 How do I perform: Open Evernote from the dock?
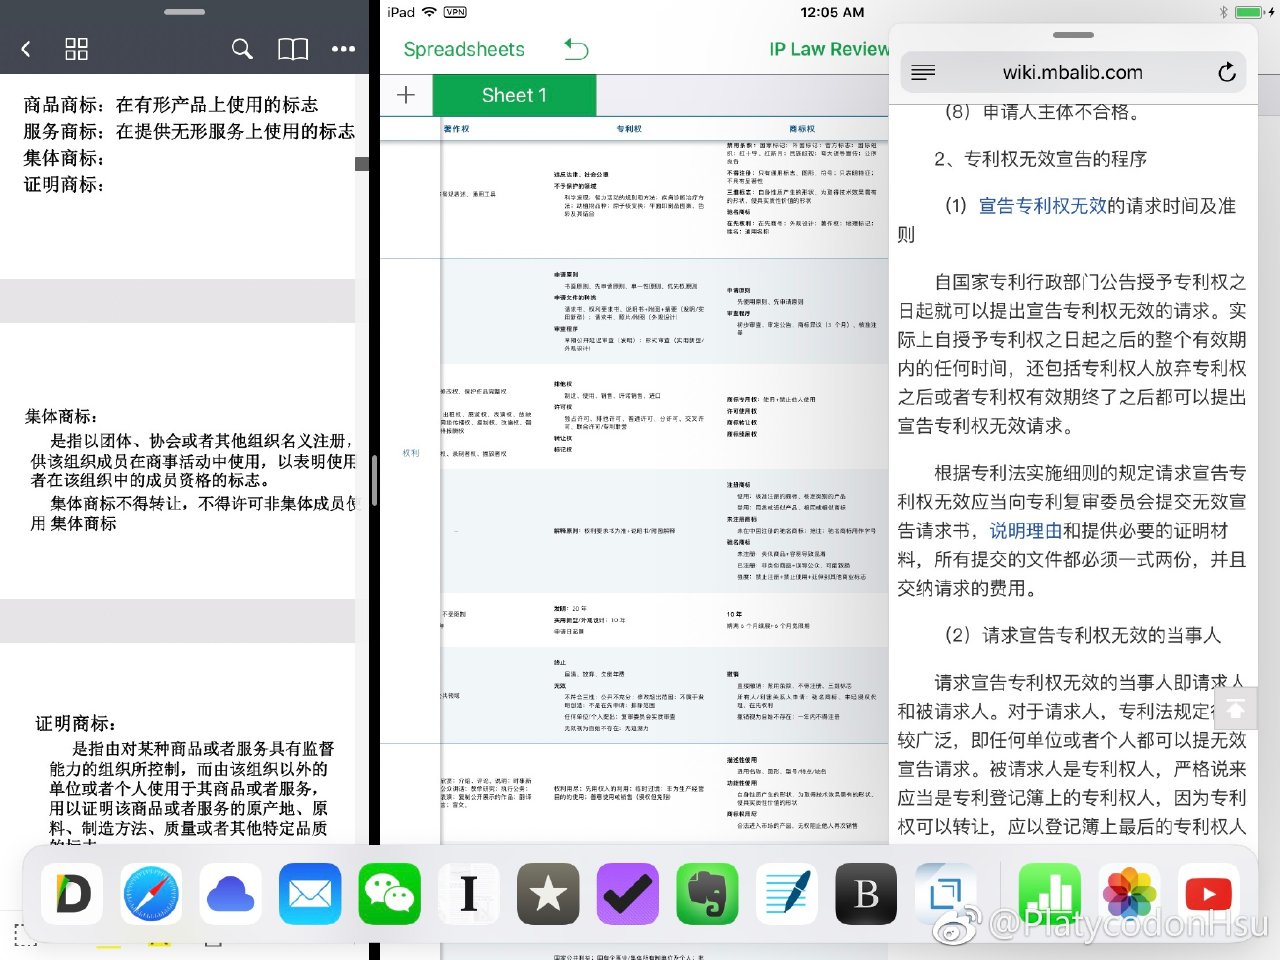point(707,893)
